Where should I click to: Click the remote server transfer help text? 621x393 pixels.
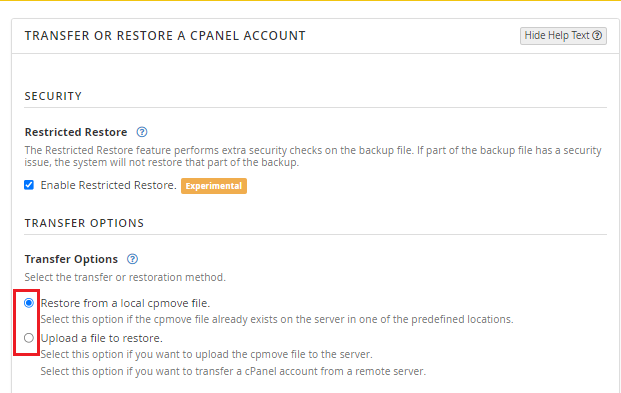[233, 372]
